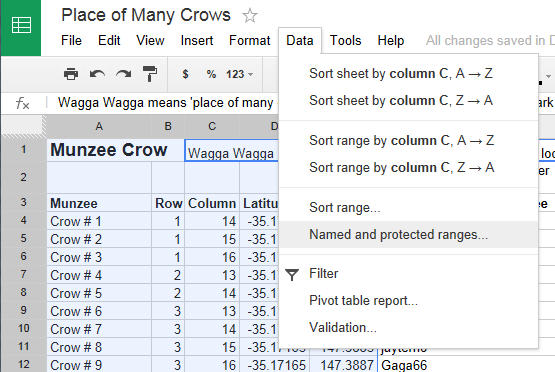Click the Crow # 2 cell
Image resolution: width=555 pixels, height=372 pixels.
point(99,239)
